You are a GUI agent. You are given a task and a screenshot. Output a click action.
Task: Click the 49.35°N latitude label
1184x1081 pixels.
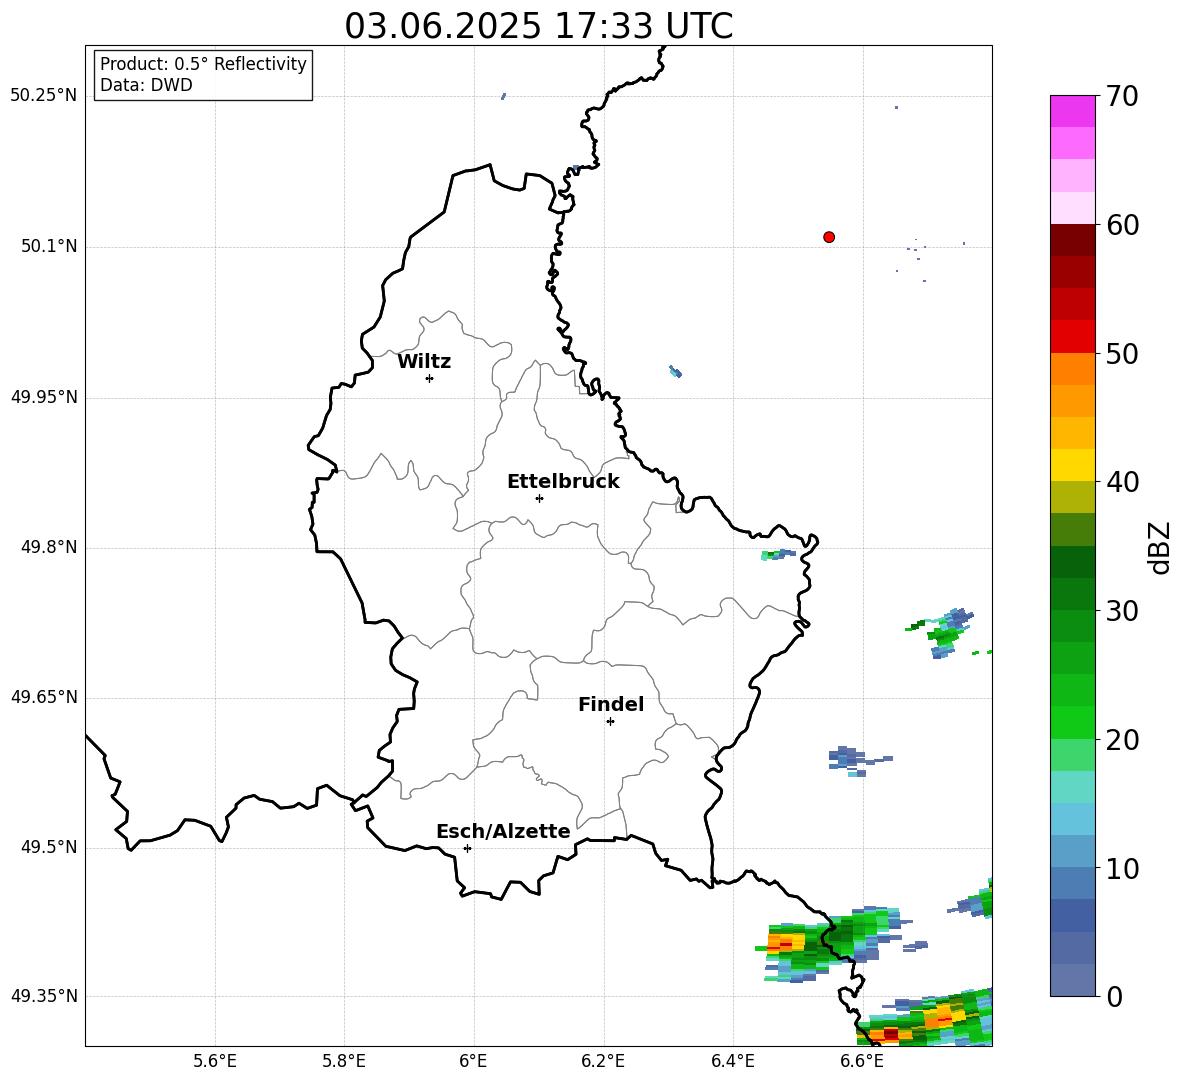(x=44, y=996)
